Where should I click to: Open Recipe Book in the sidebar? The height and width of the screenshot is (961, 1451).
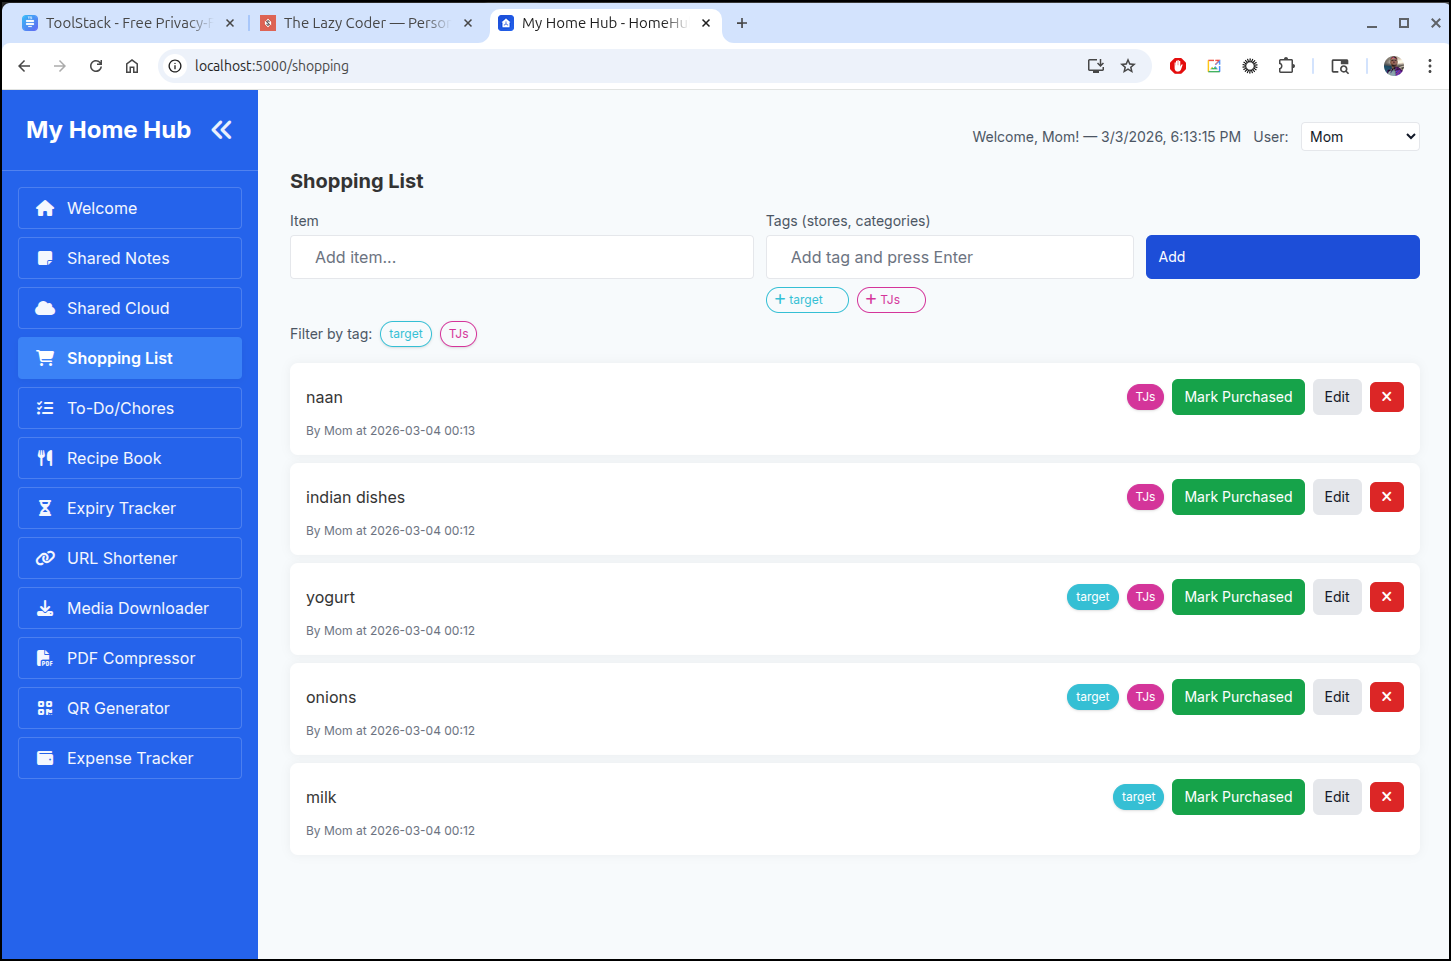(x=130, y=458)
